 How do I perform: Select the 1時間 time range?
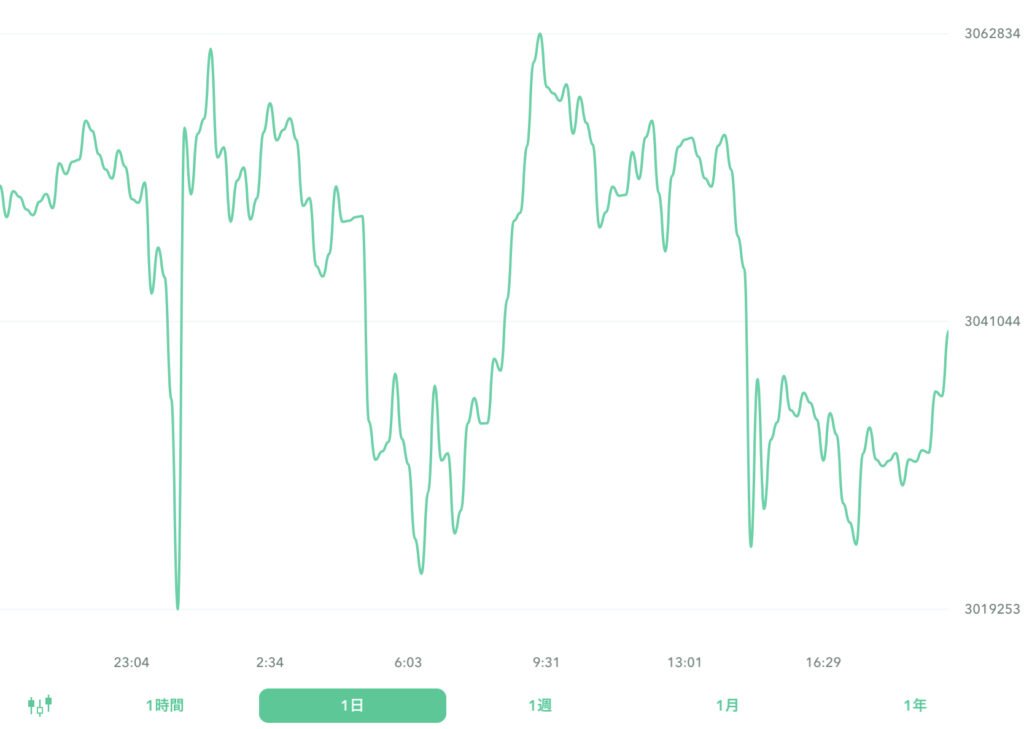click(x=164, y=705)
